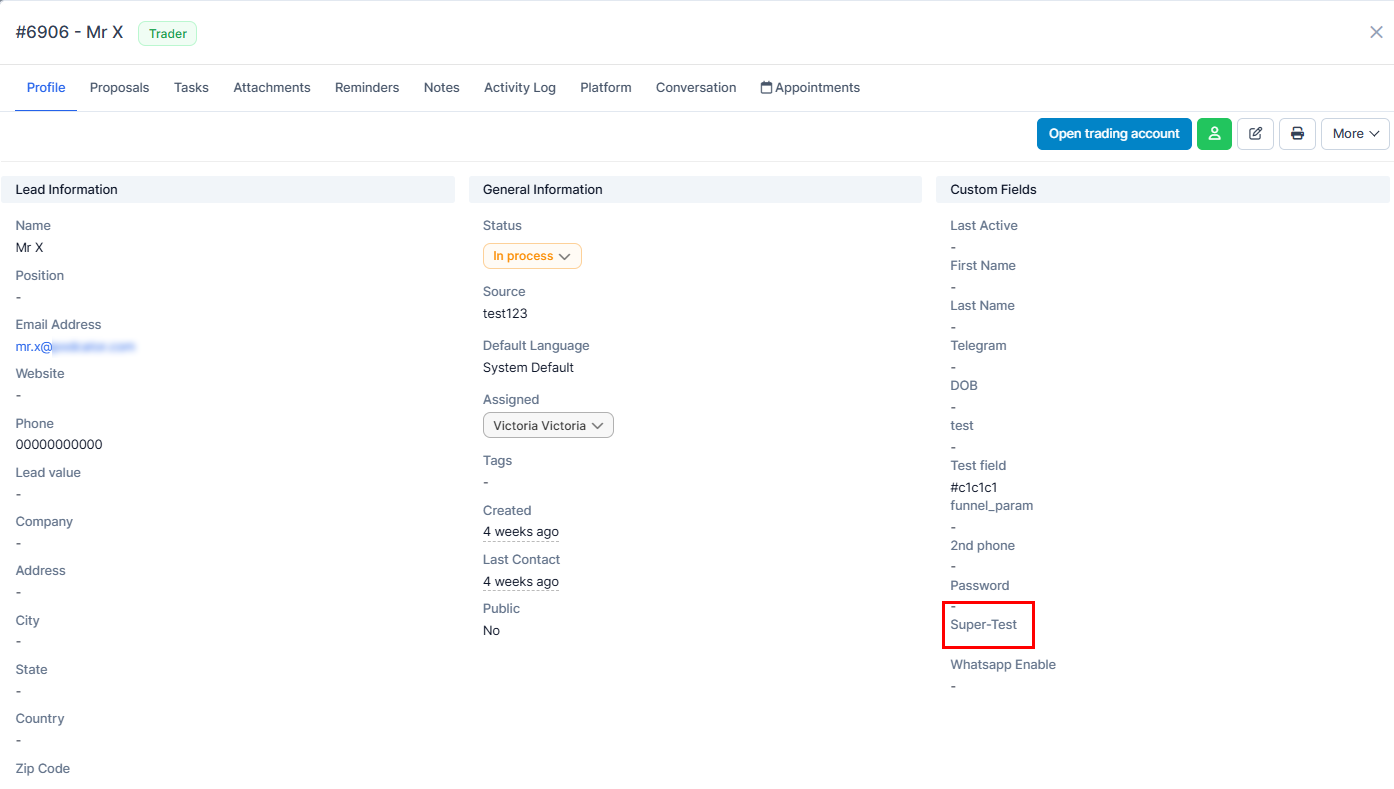Click the print icon button
This screenshot has height=789, width=1394.
click(1297, 134)
